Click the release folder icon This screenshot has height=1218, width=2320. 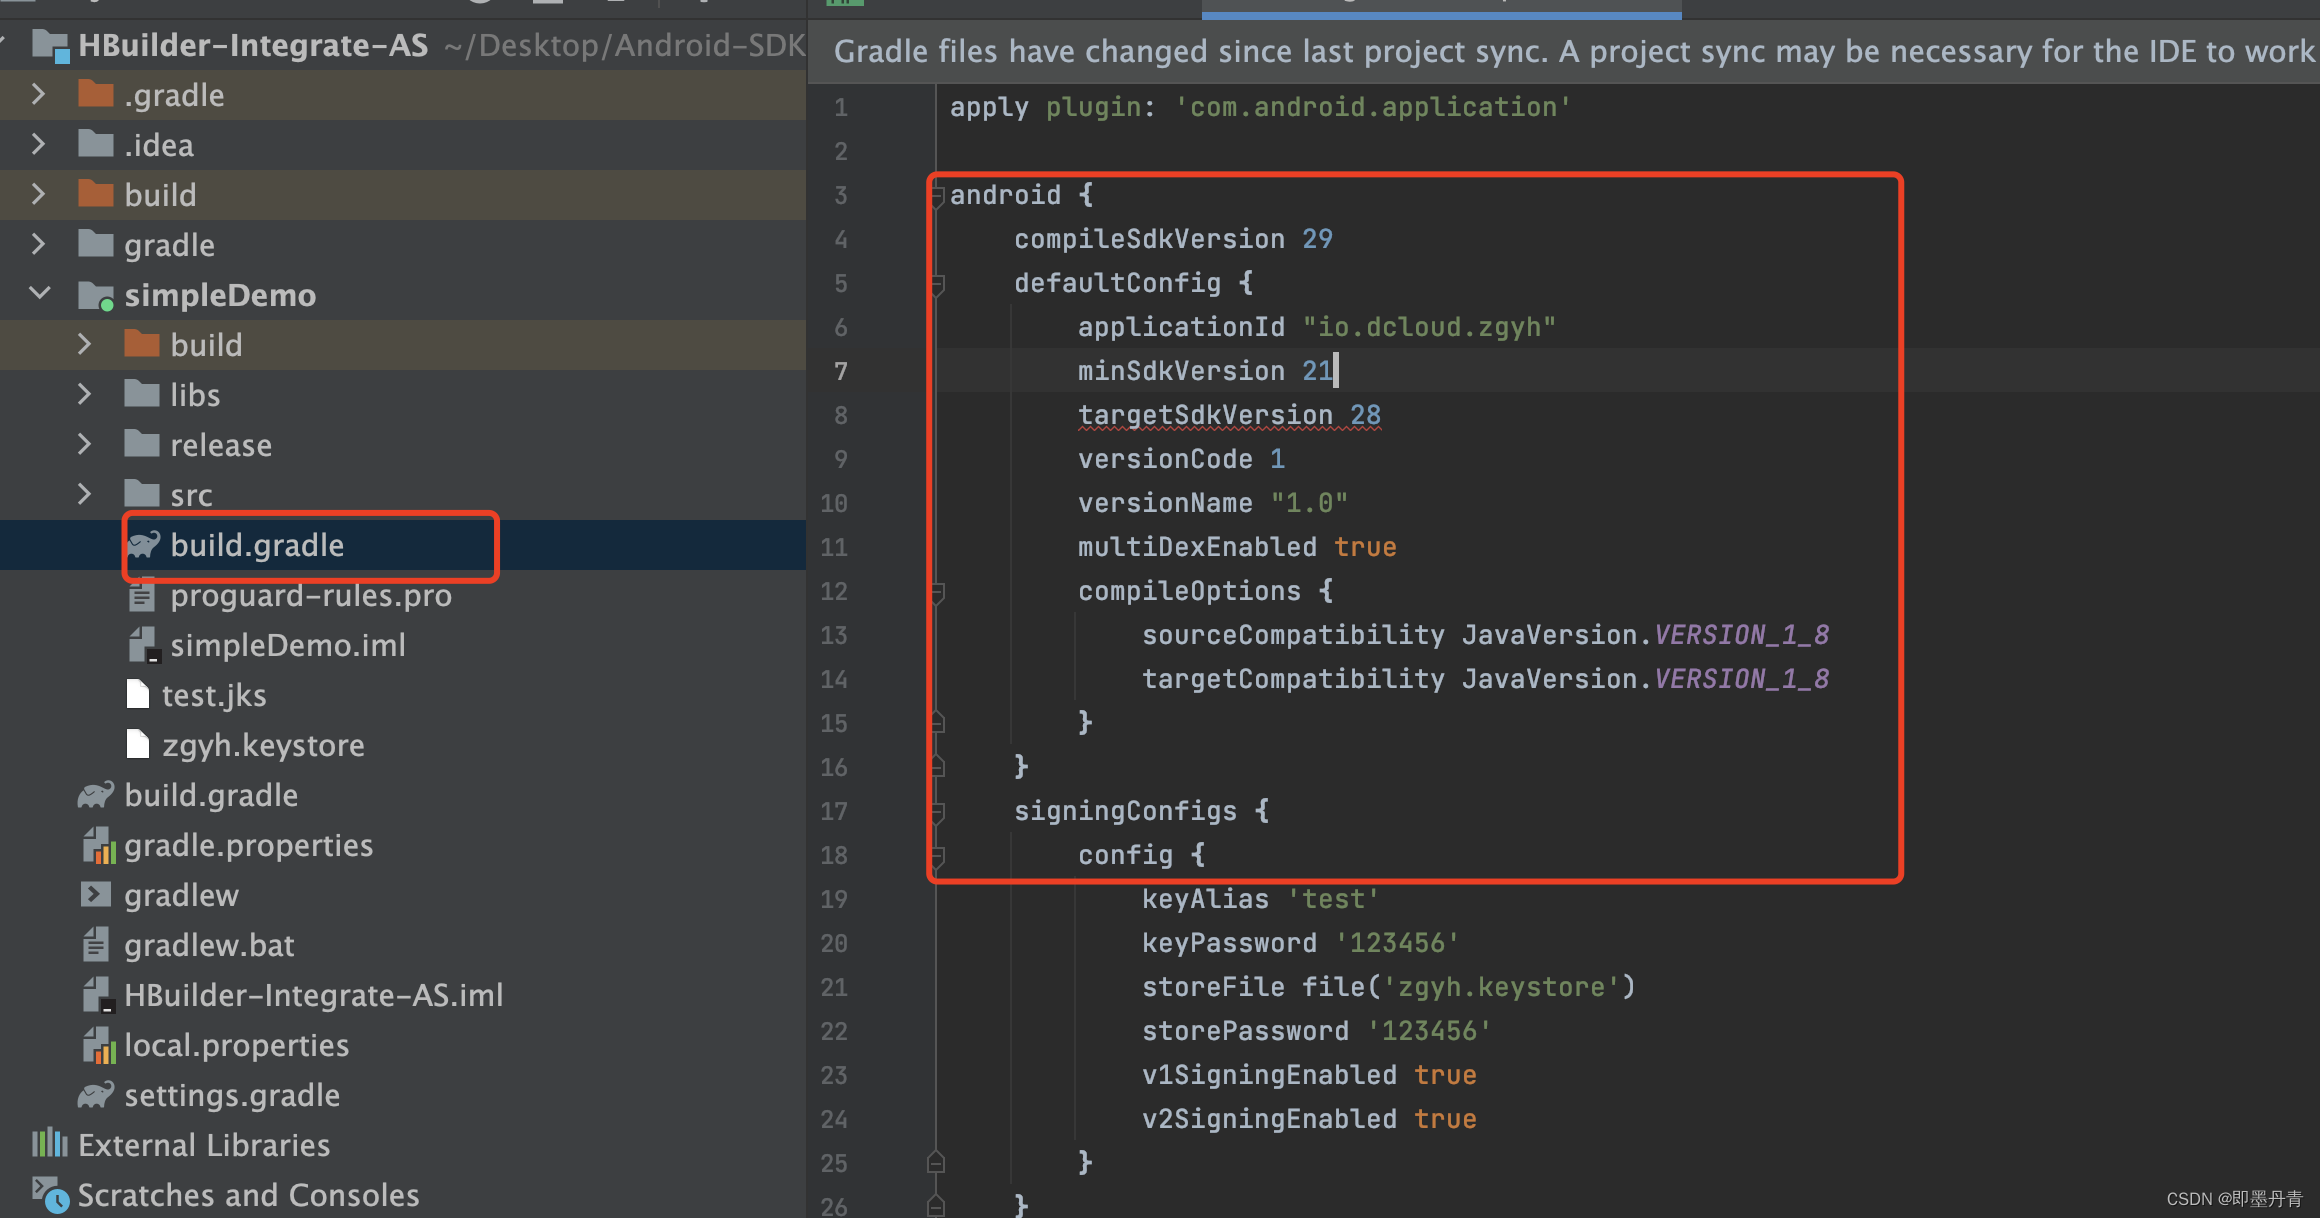(x=142, y=443)
